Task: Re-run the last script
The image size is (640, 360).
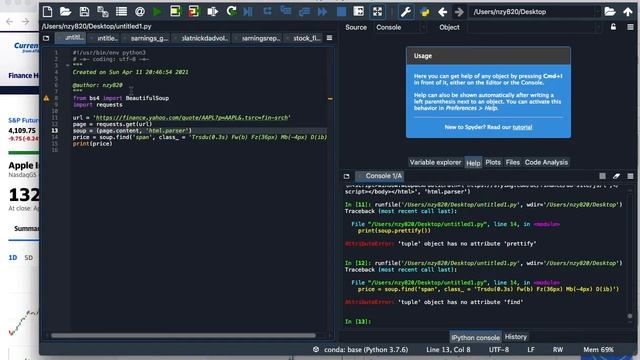Action: pyautogui.click(x=231, y=11)
